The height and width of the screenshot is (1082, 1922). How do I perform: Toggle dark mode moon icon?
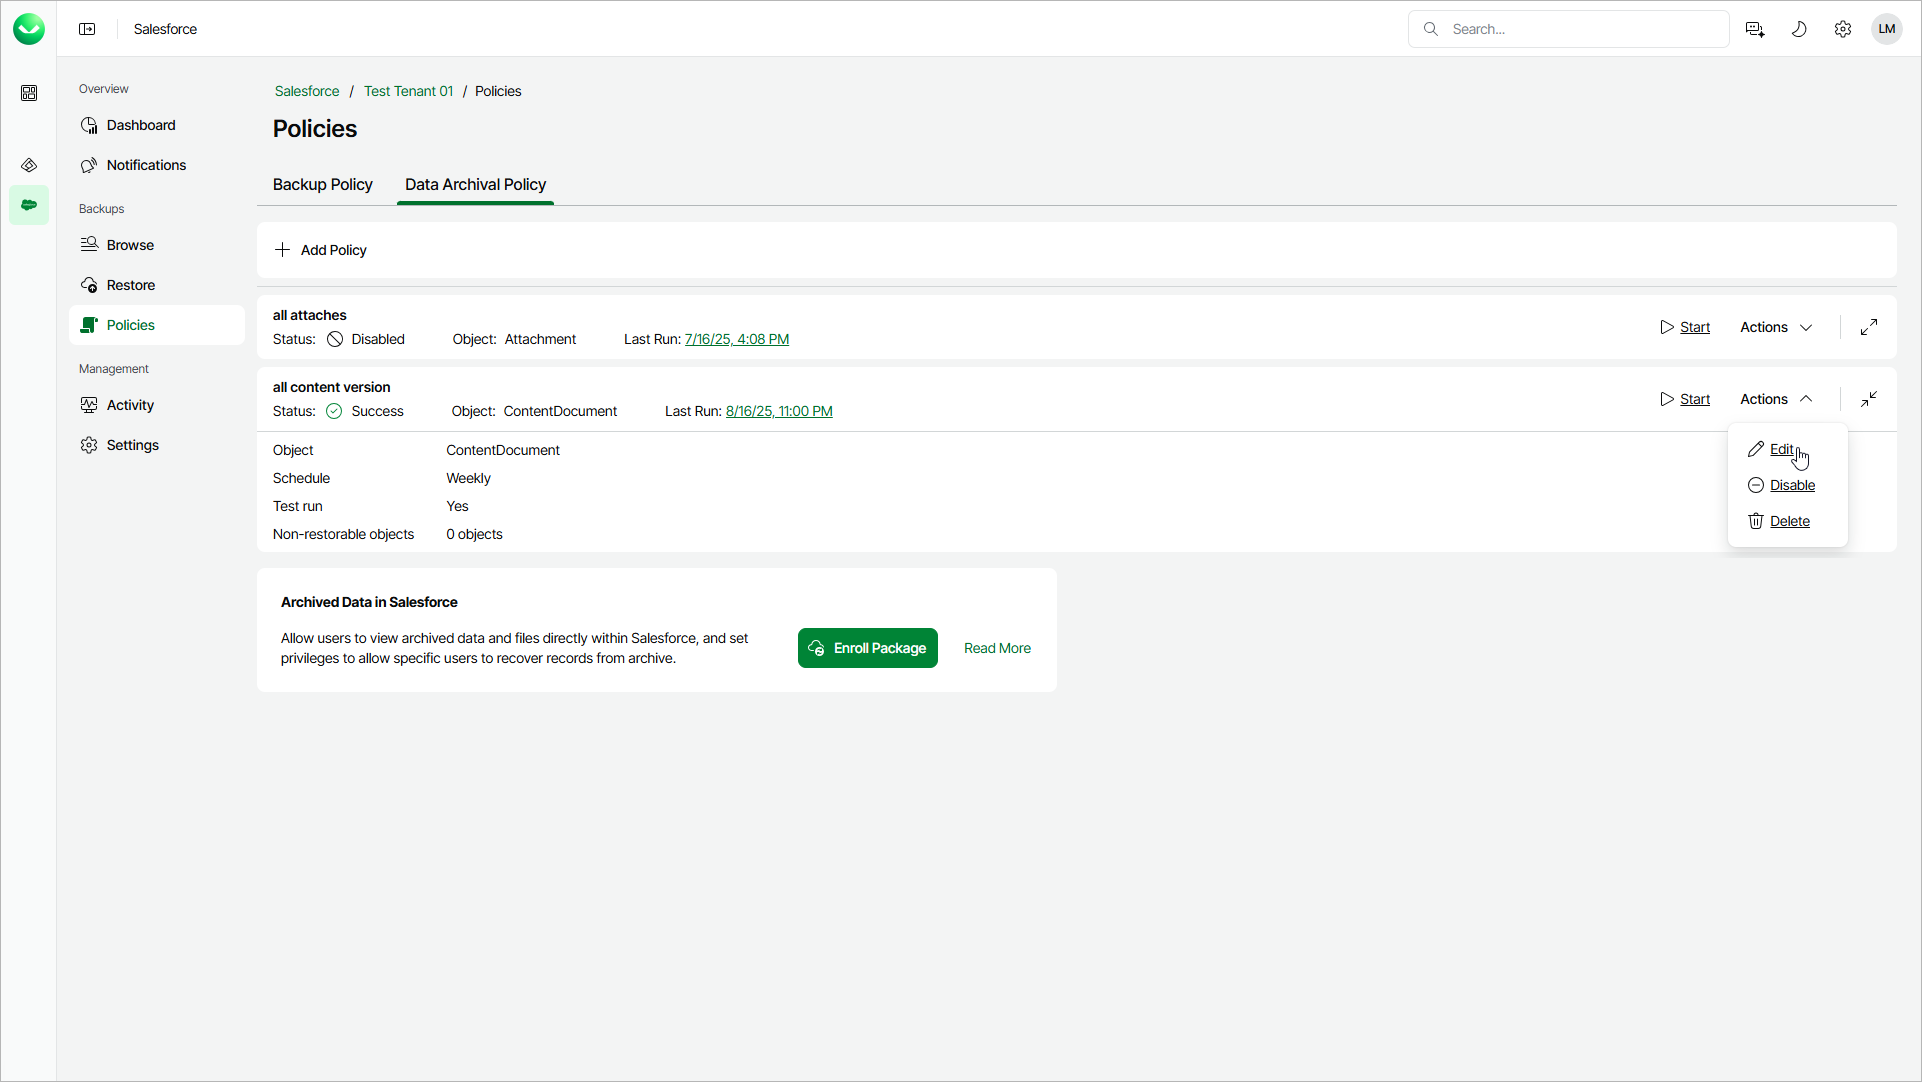coord(1799,29)
